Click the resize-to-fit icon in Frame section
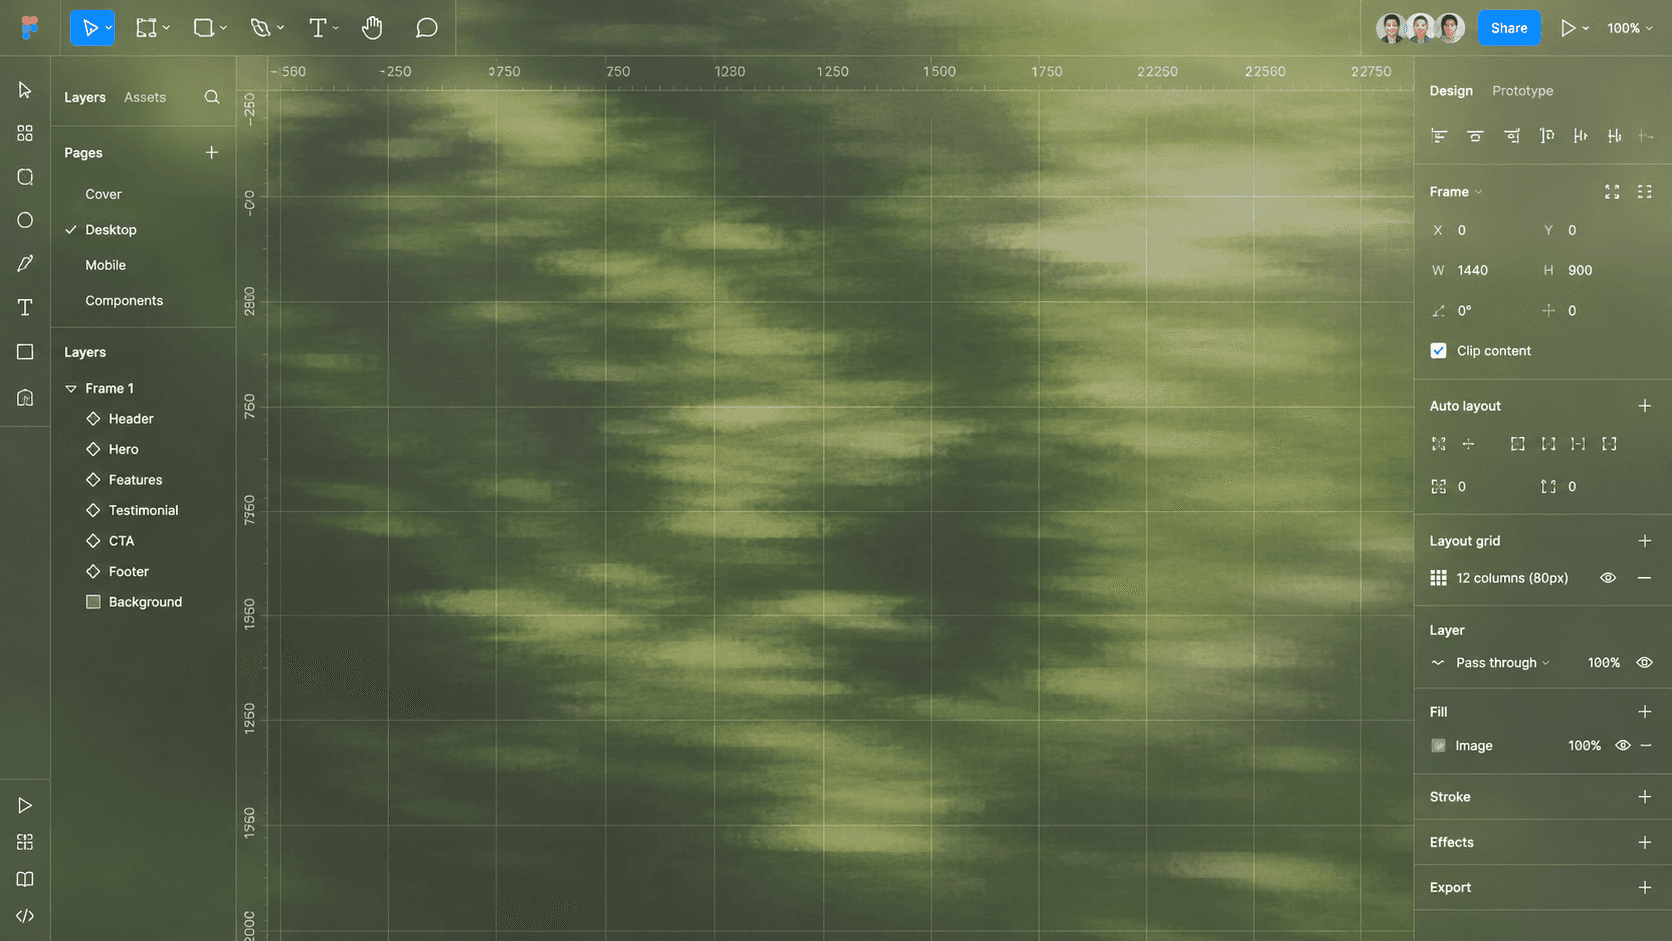The image size is (1672, 941). coord(1612,192)
